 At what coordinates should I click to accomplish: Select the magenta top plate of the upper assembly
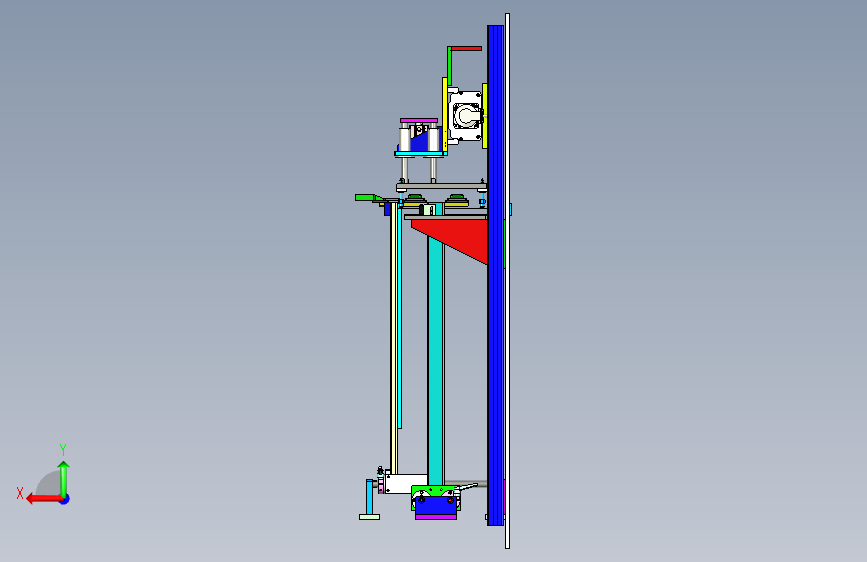click(x=419, y=120)
